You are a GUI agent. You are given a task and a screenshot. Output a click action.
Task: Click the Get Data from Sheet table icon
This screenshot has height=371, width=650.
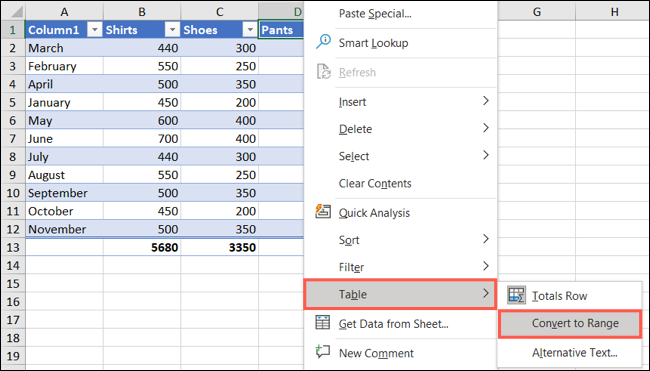click(323, 322)
